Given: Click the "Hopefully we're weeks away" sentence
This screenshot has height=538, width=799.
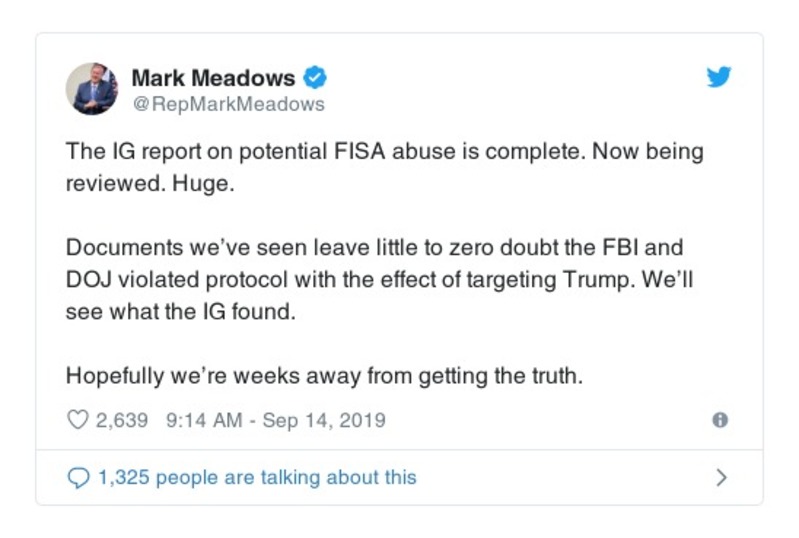Looking at the screenshot, I should click(200, 377).
